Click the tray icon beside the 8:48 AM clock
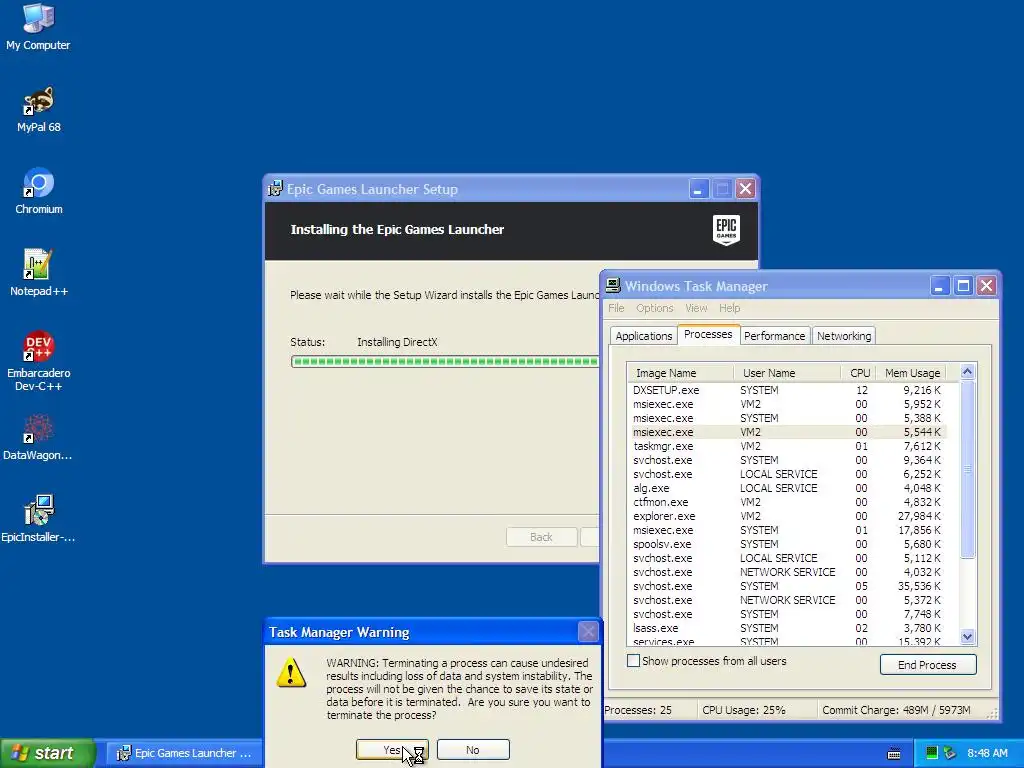Image resolution: width=1024 pixels, height=768 pixels. point(950,753)
